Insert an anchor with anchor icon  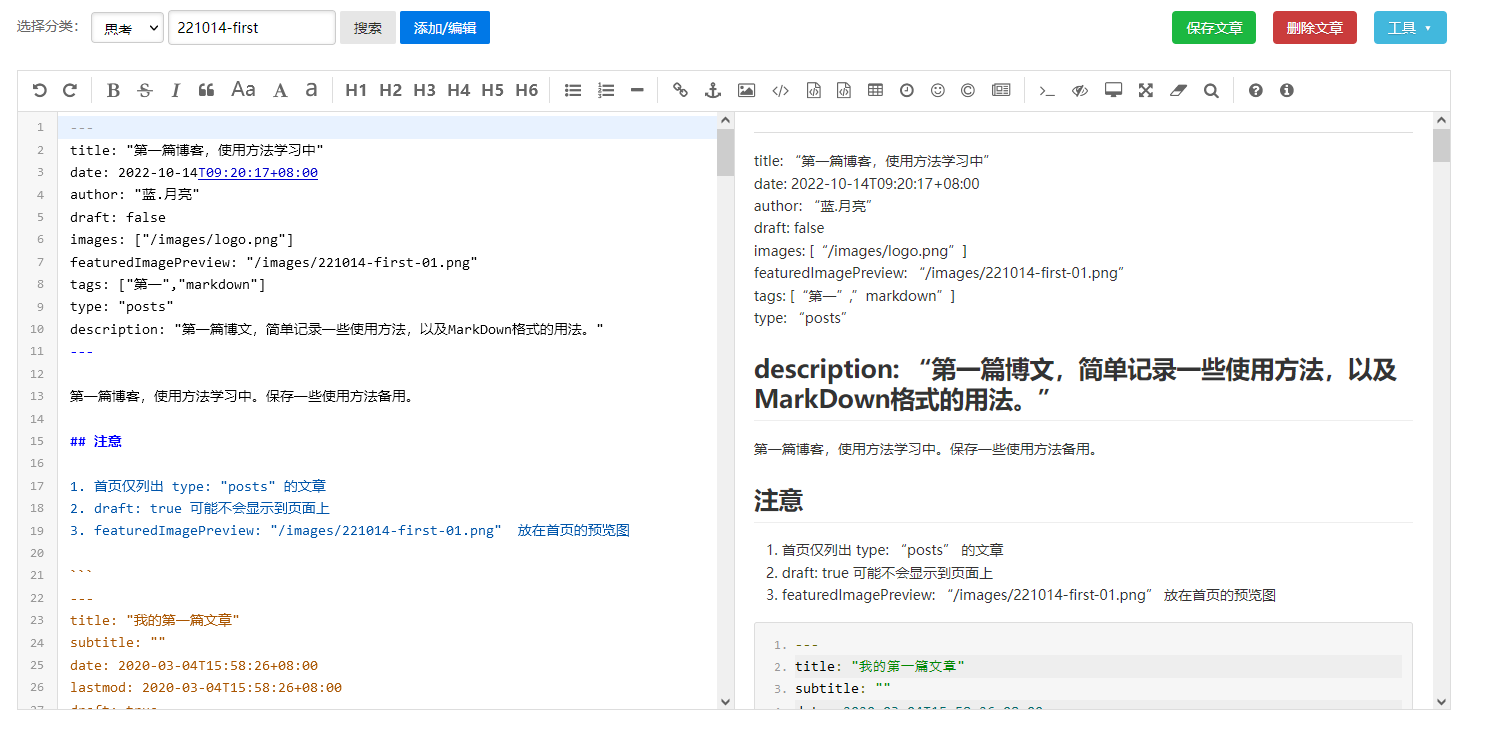712,90
